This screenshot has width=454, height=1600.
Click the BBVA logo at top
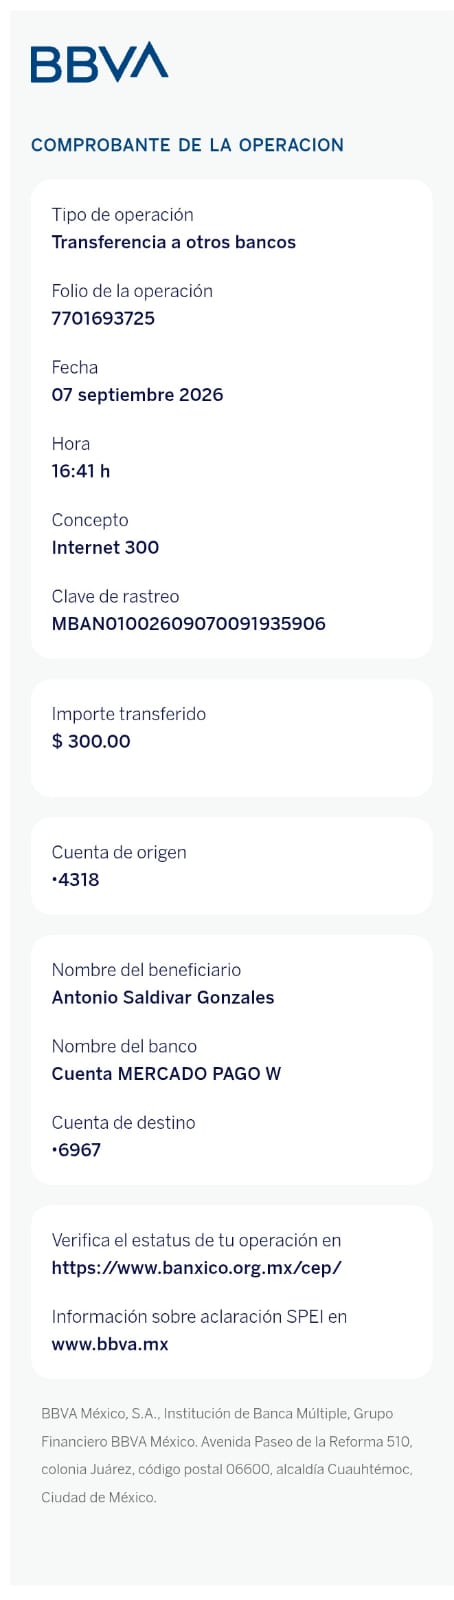[99, 62]
